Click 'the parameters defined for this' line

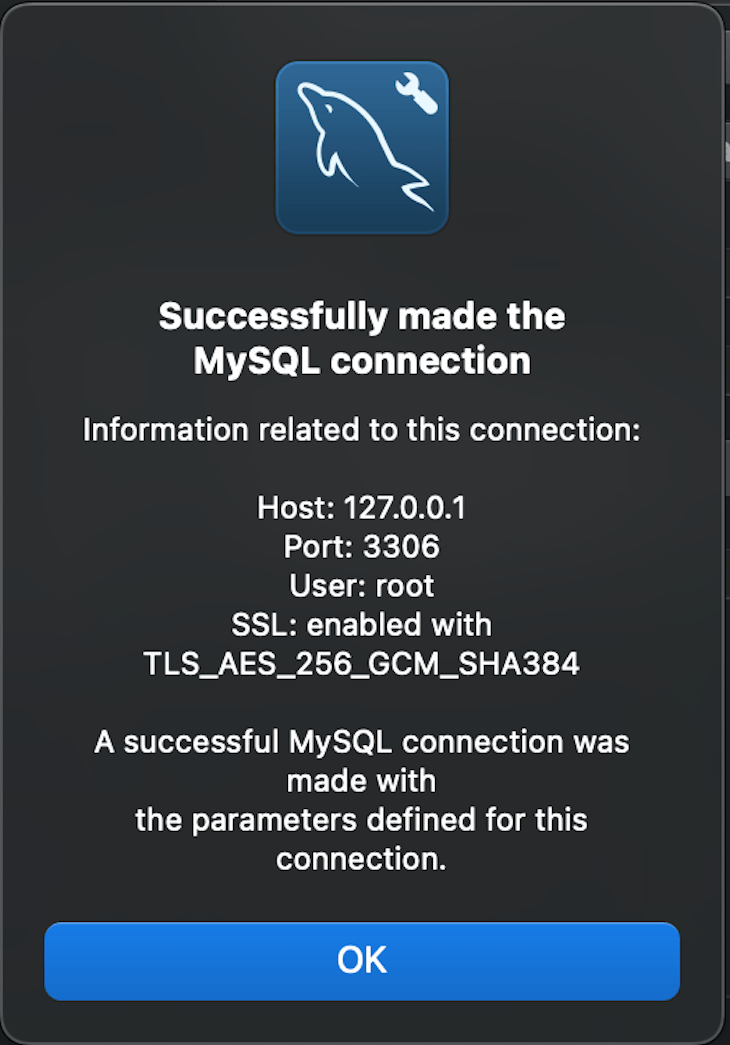(x=361, y=820)
